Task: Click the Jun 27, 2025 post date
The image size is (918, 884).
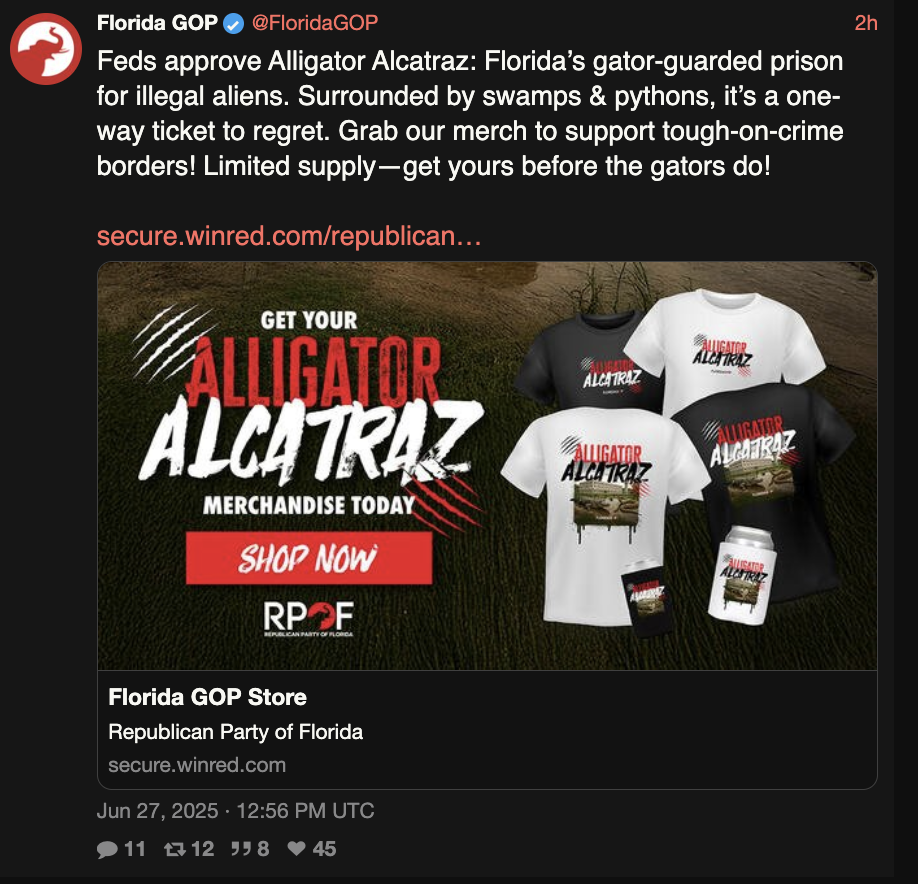Action: [x=157, y=811]
